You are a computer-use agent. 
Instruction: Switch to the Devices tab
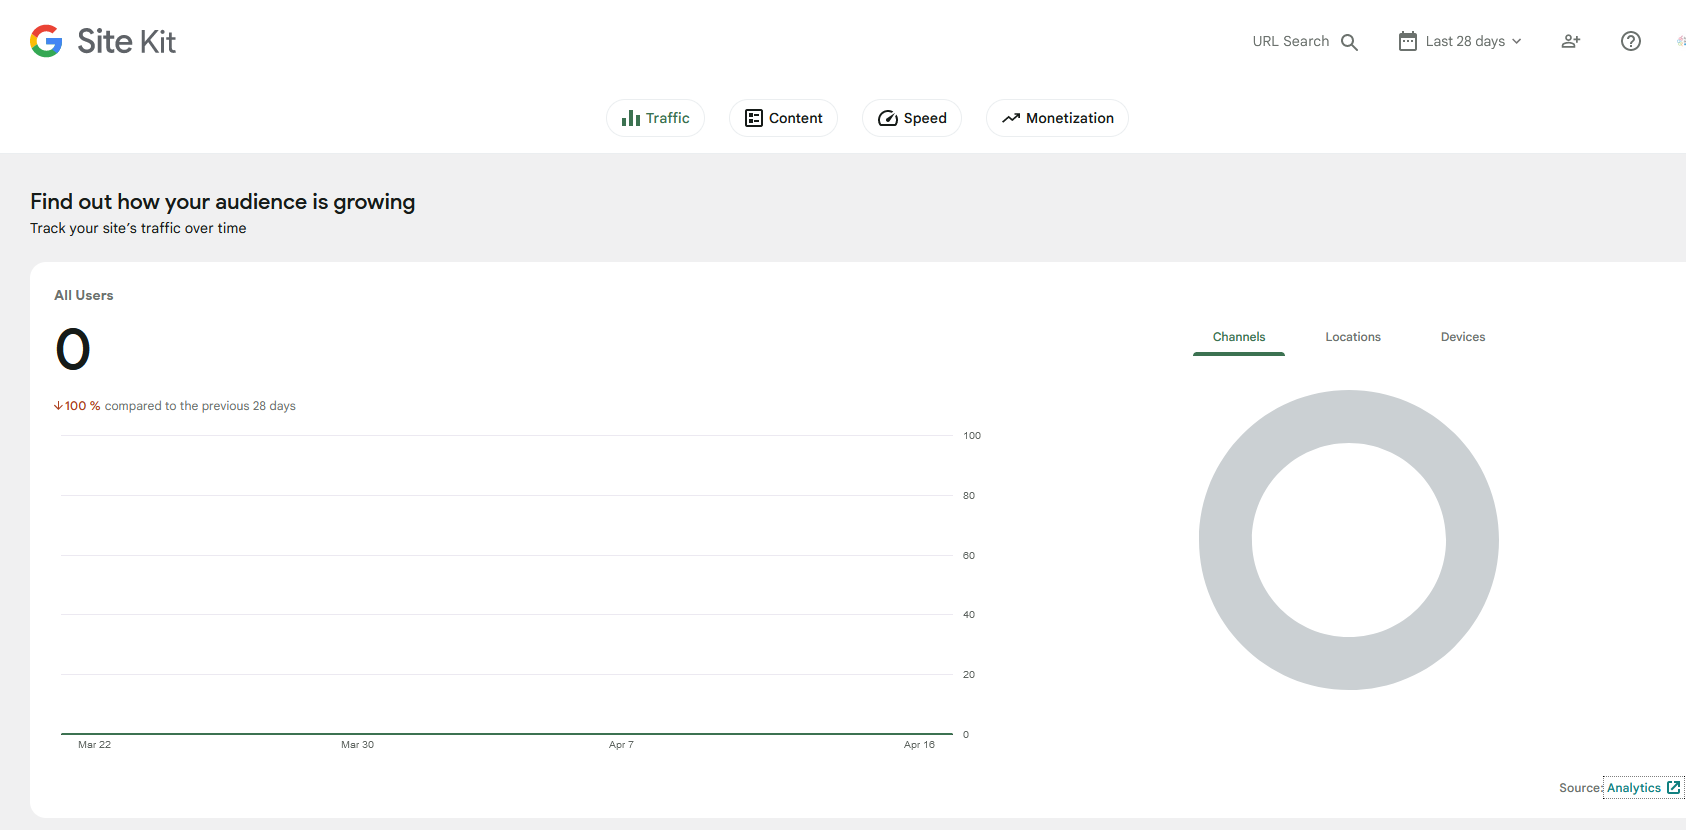pos(1463,337)
